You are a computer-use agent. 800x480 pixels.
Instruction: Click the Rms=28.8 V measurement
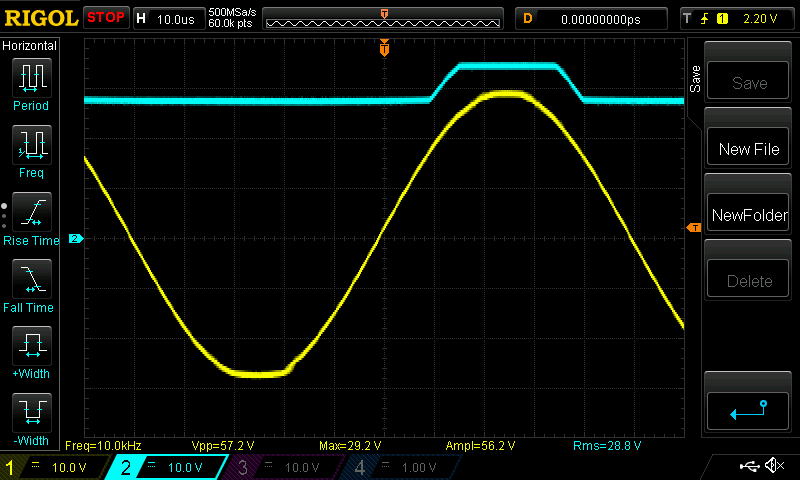point(607,446)
